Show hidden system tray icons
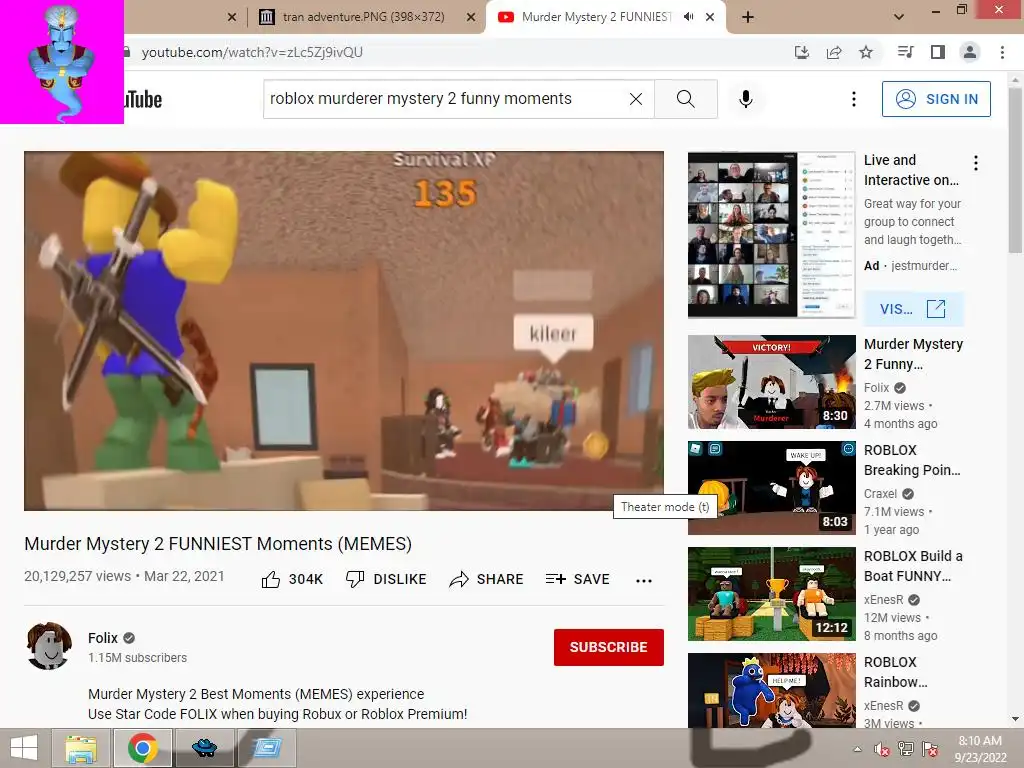 pos(857,749)
